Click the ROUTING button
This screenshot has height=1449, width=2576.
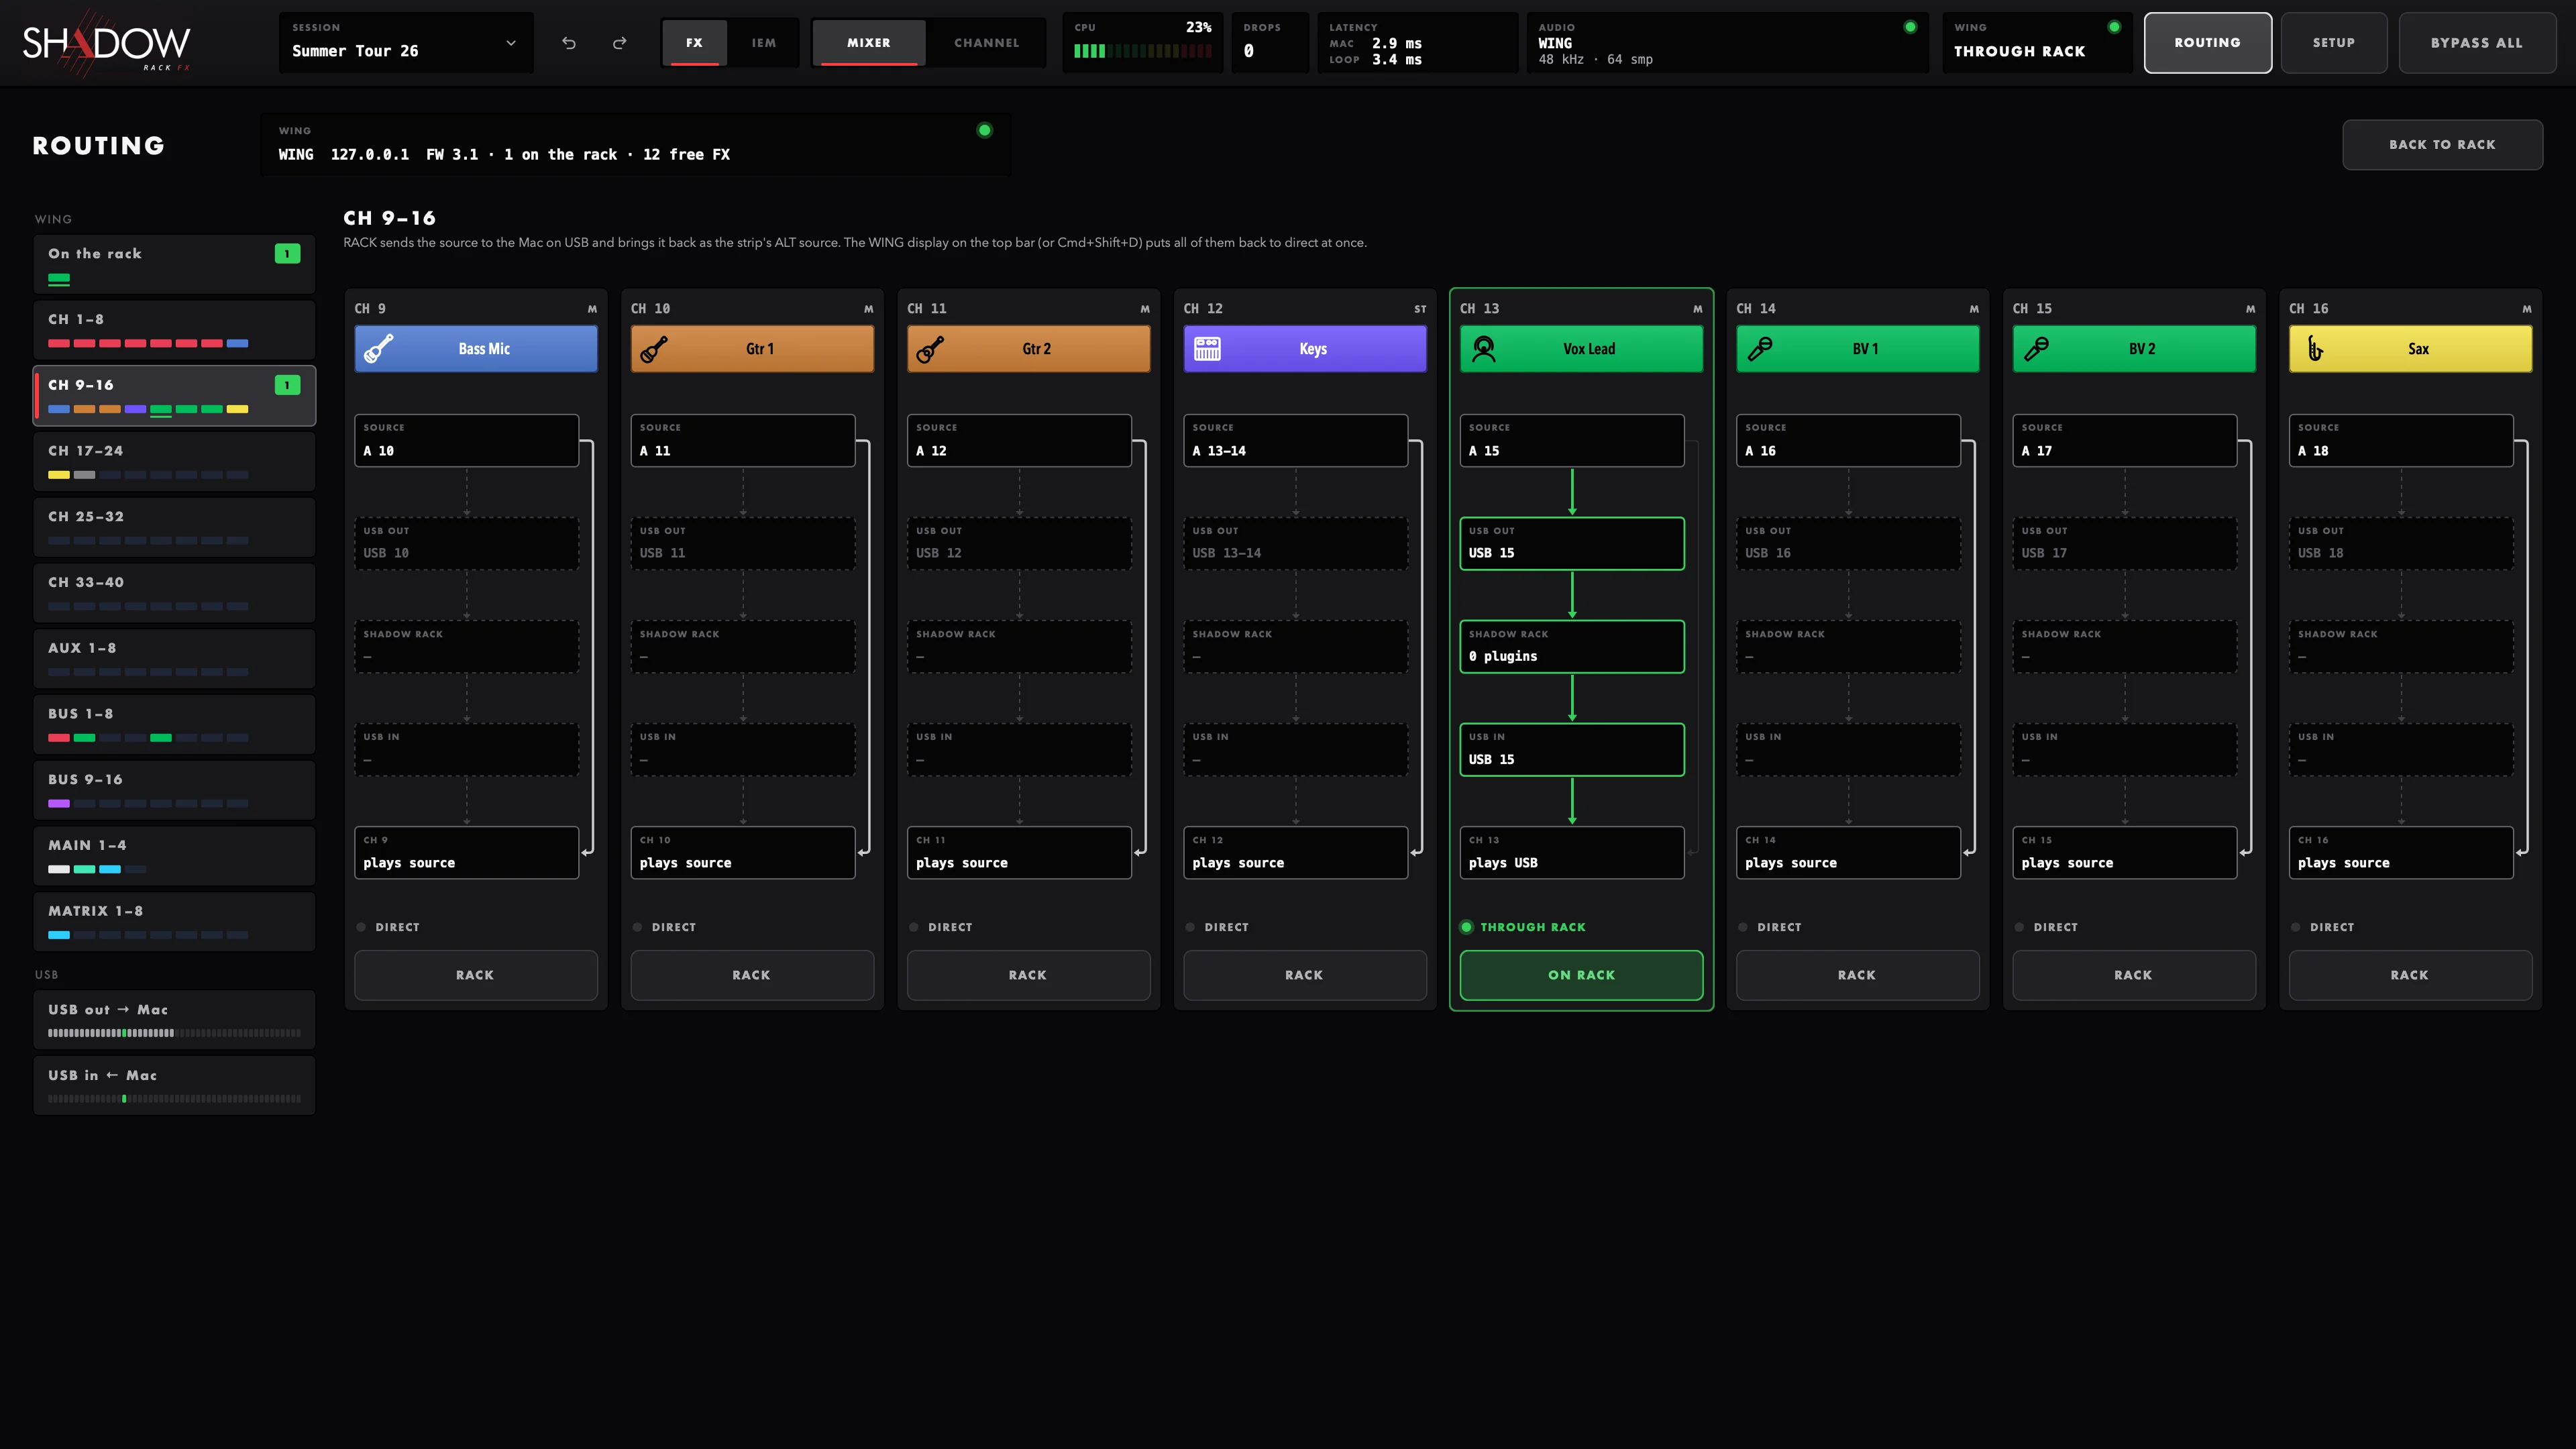point(2208,43)
